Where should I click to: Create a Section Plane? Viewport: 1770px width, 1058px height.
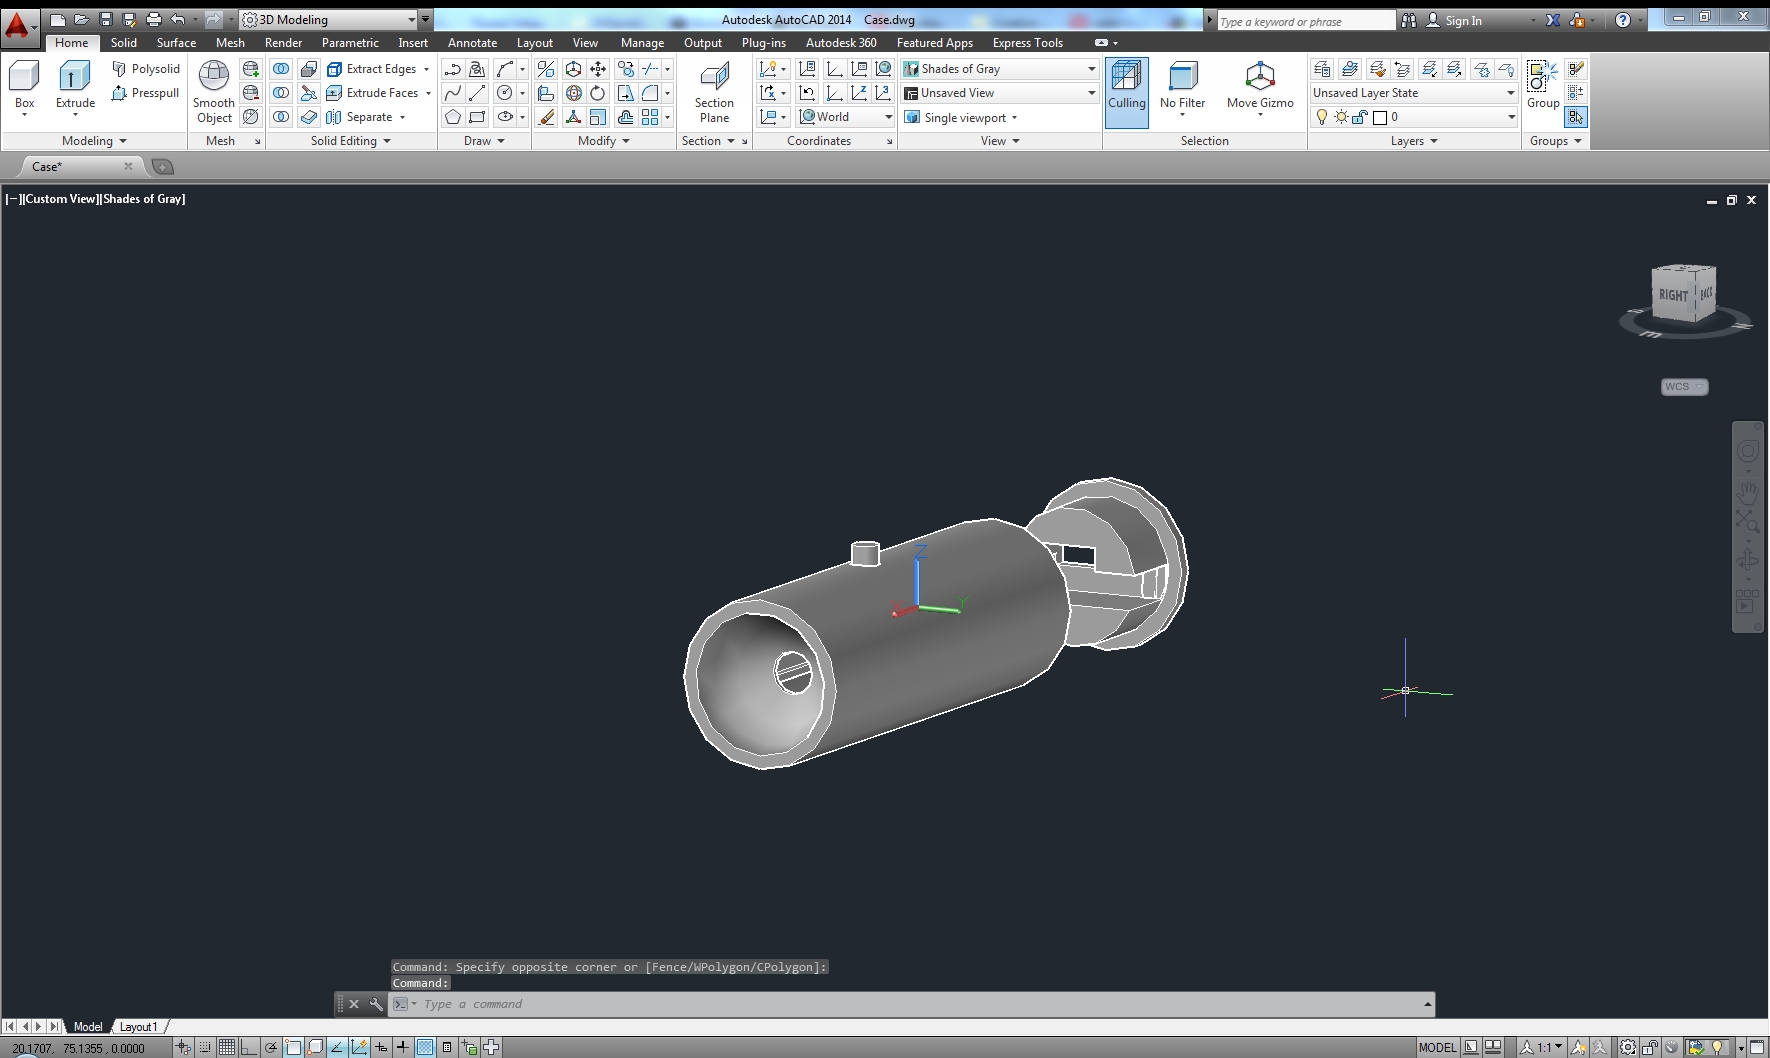(714, 91)
